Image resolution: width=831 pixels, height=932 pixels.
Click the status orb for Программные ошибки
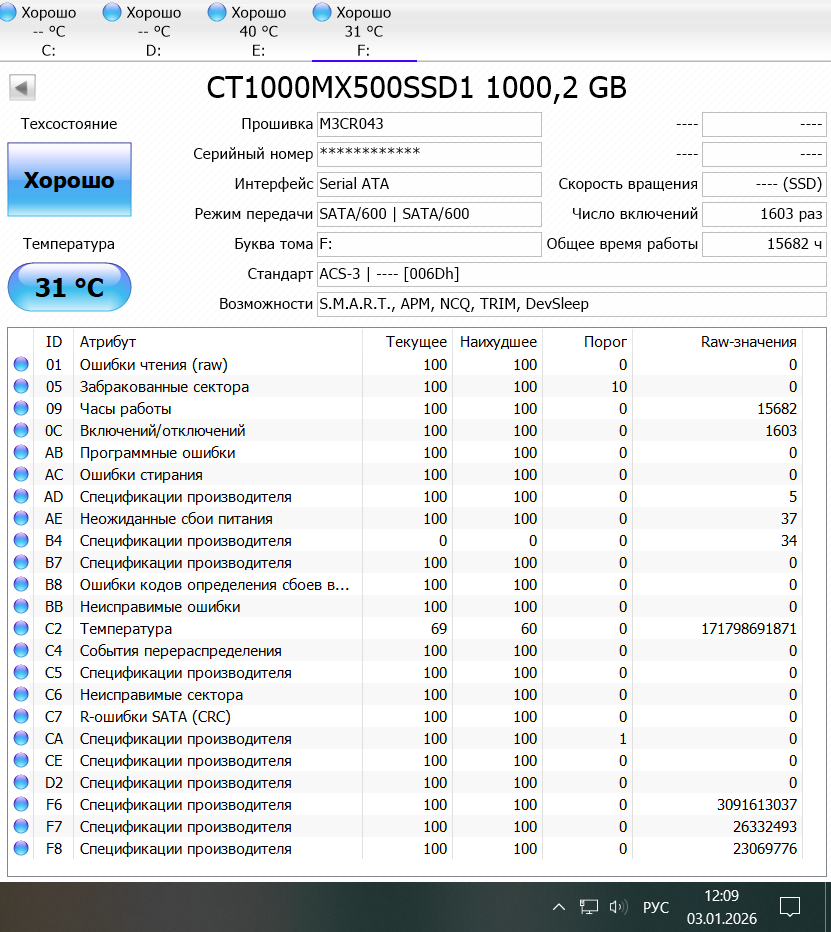tap(21, 452)
